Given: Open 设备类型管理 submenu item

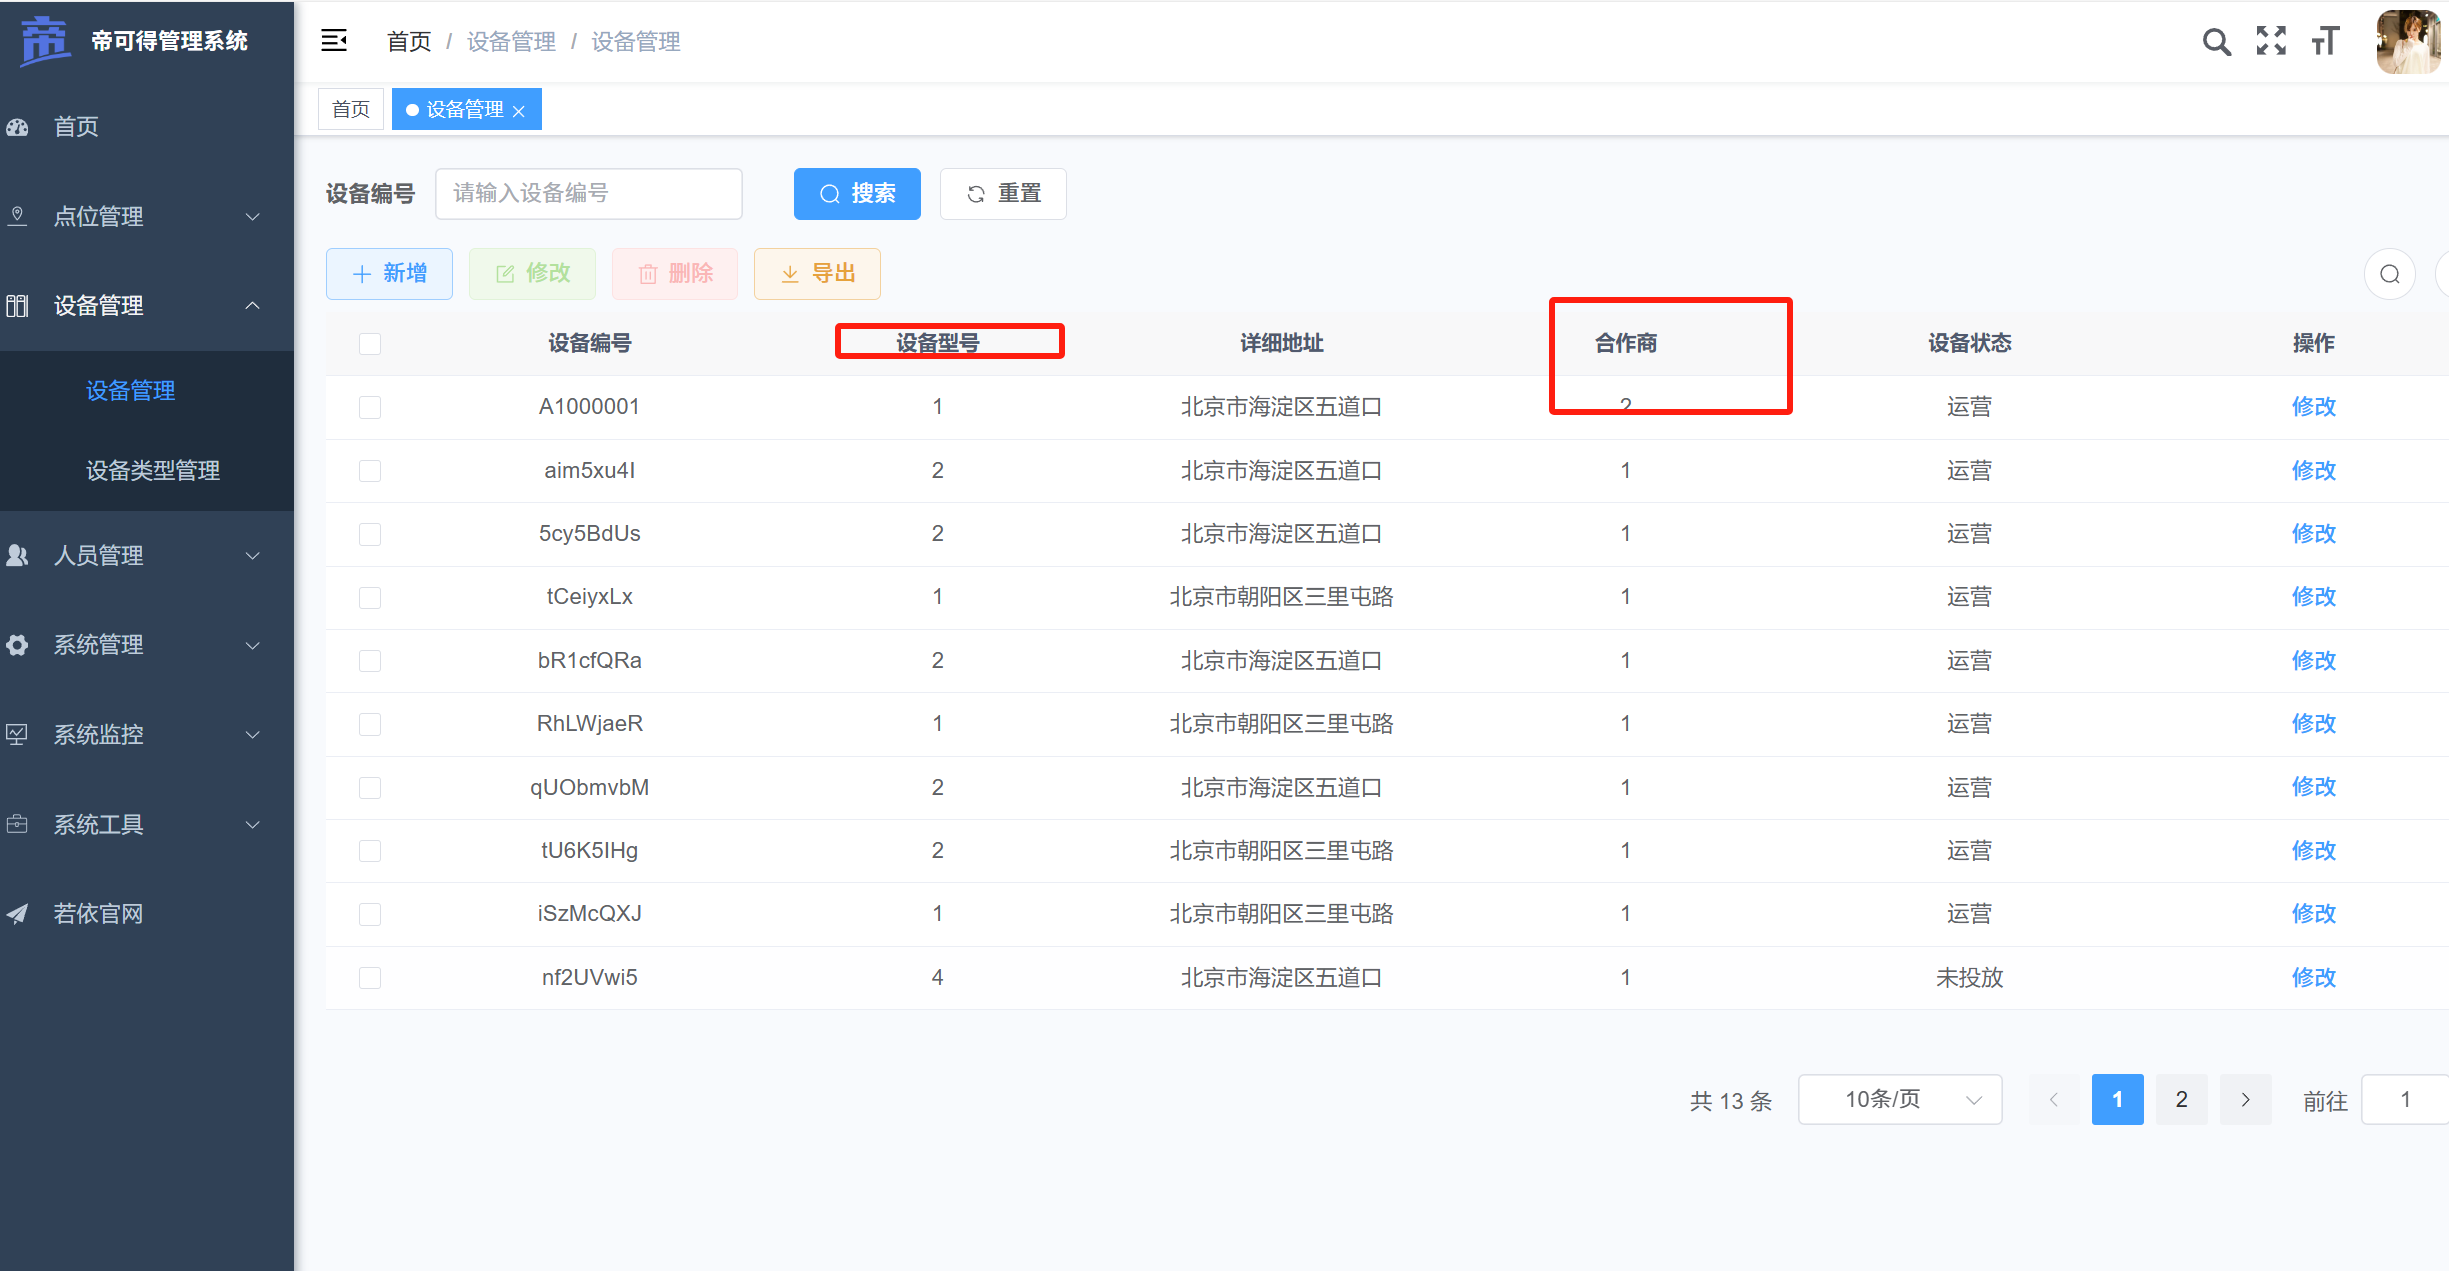Looking at the screenshot, I should [x=153, y=470].
